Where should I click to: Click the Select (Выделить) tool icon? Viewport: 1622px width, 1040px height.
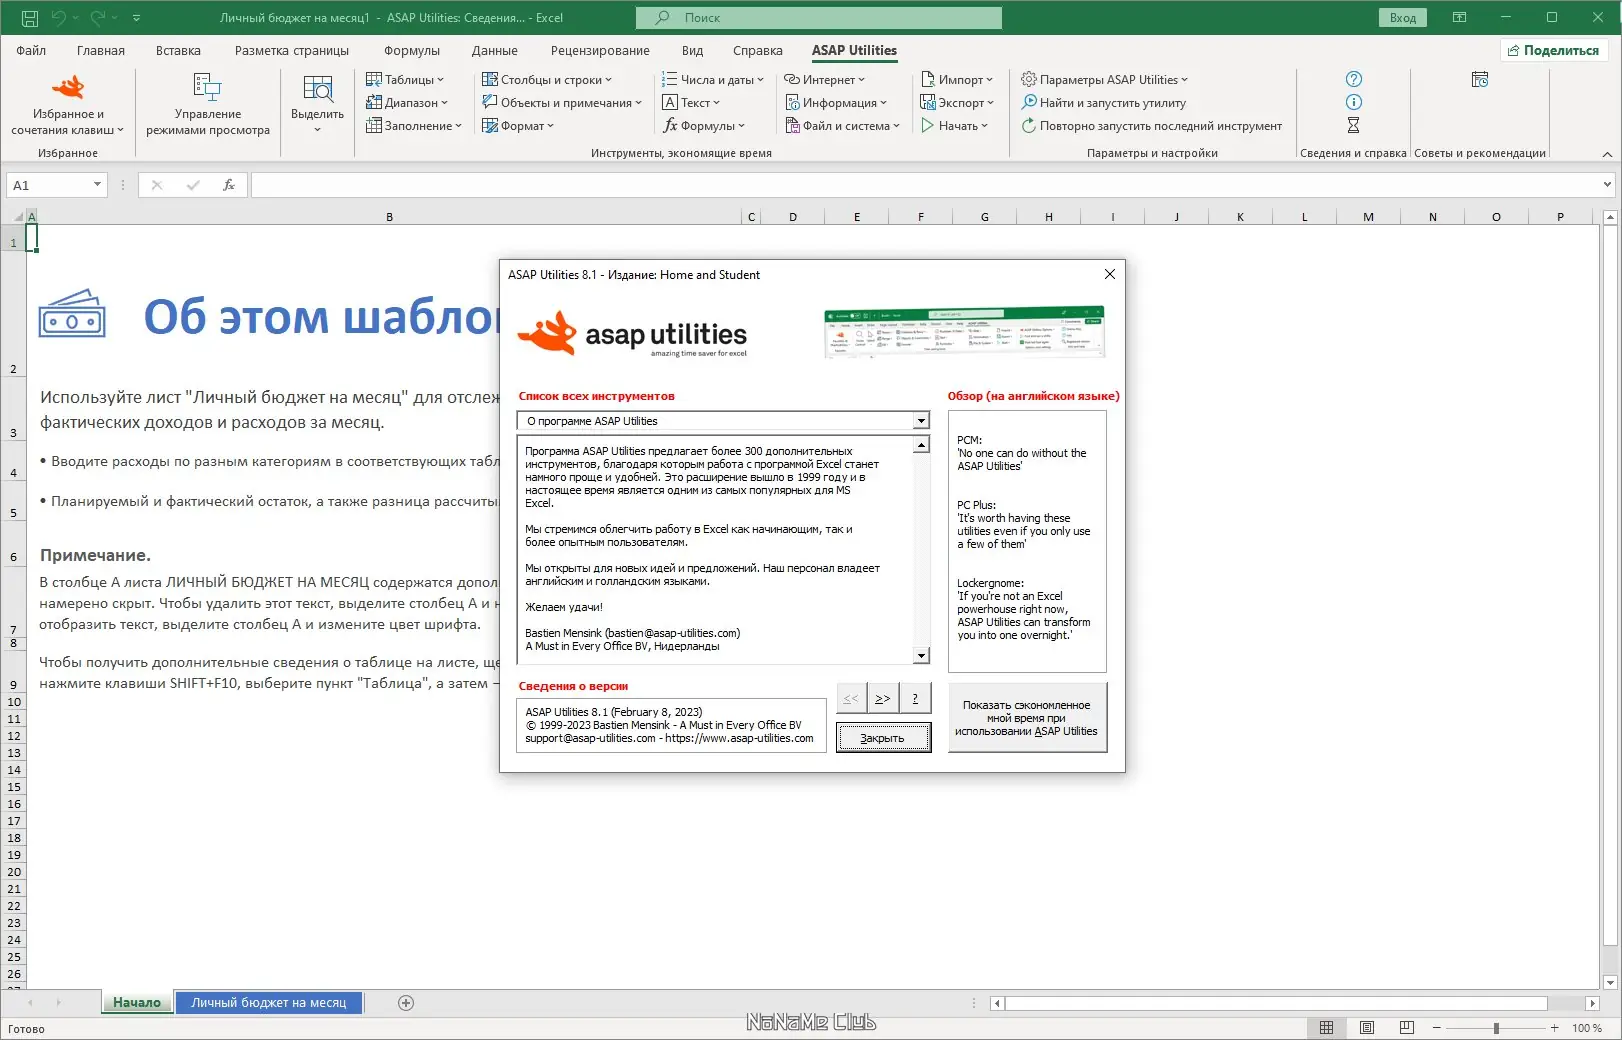317,89
